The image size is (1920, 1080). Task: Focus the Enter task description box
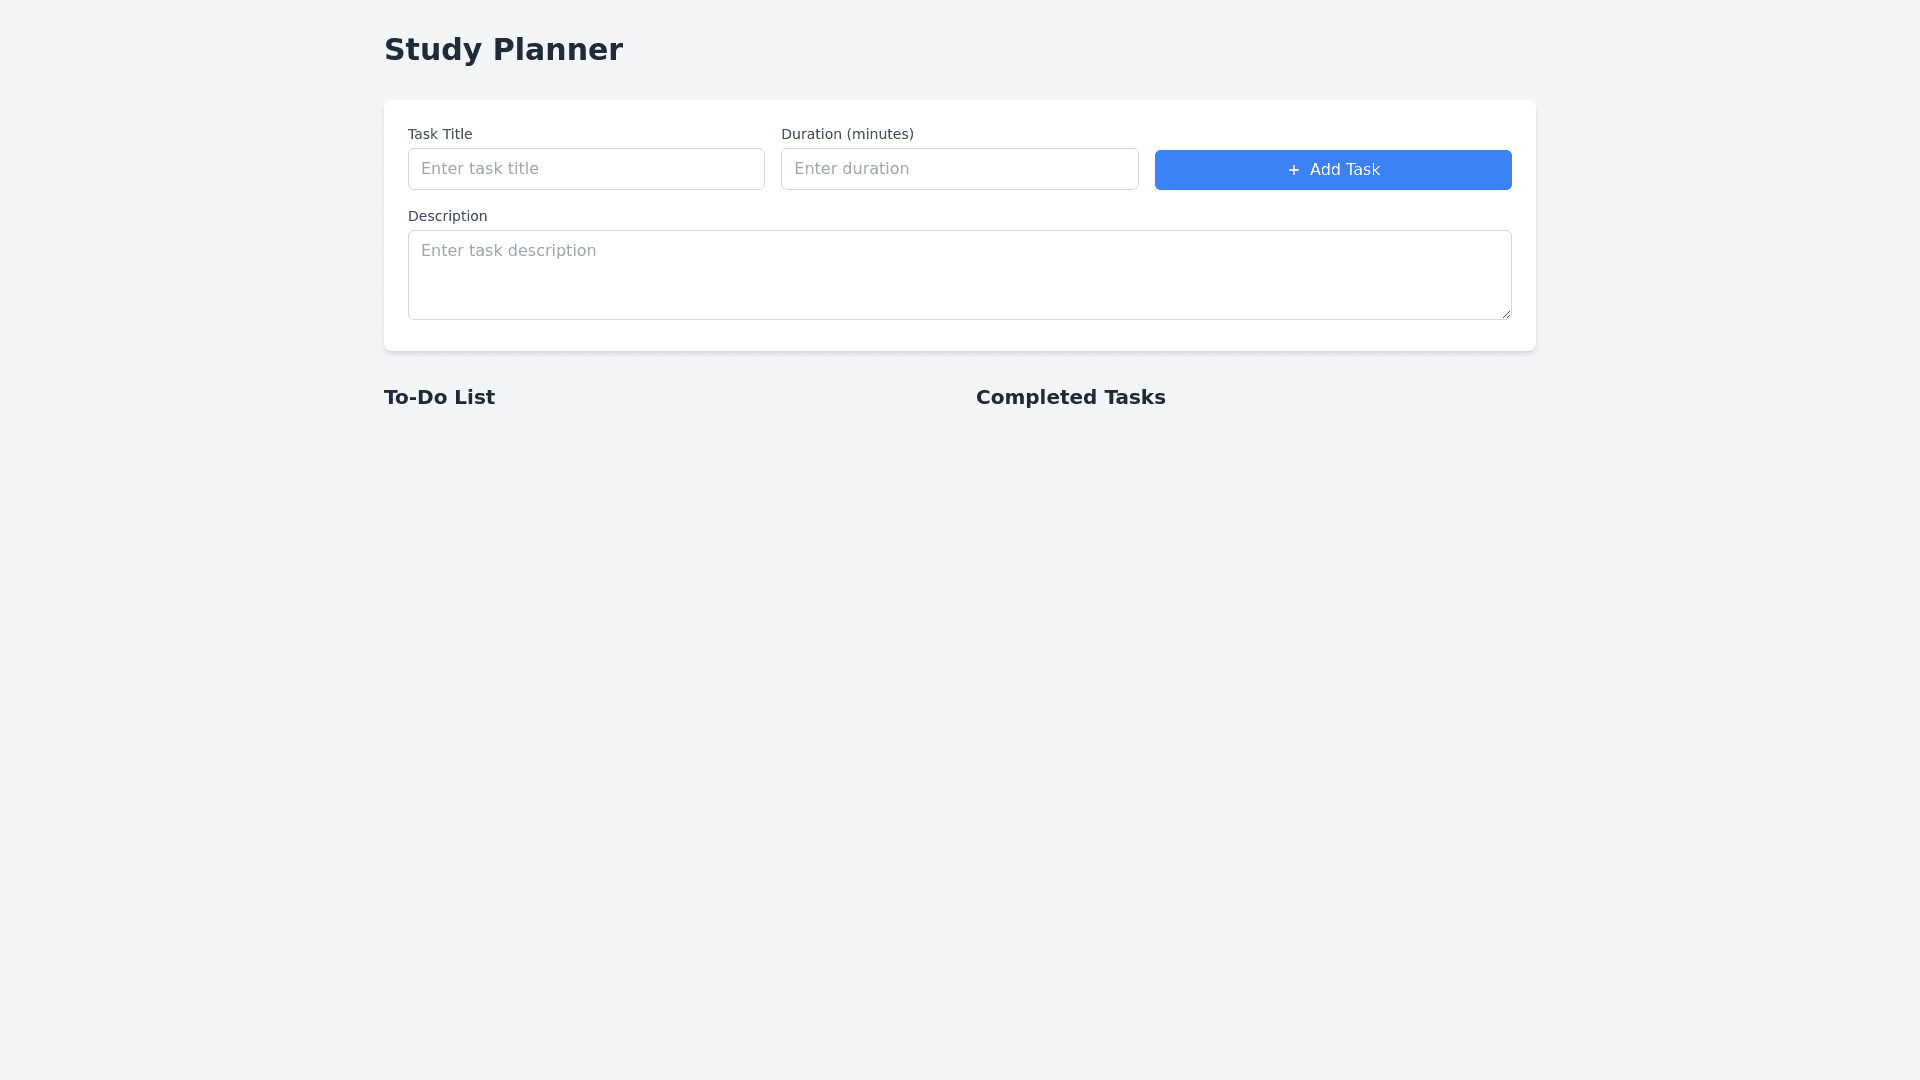coord(959,274)
